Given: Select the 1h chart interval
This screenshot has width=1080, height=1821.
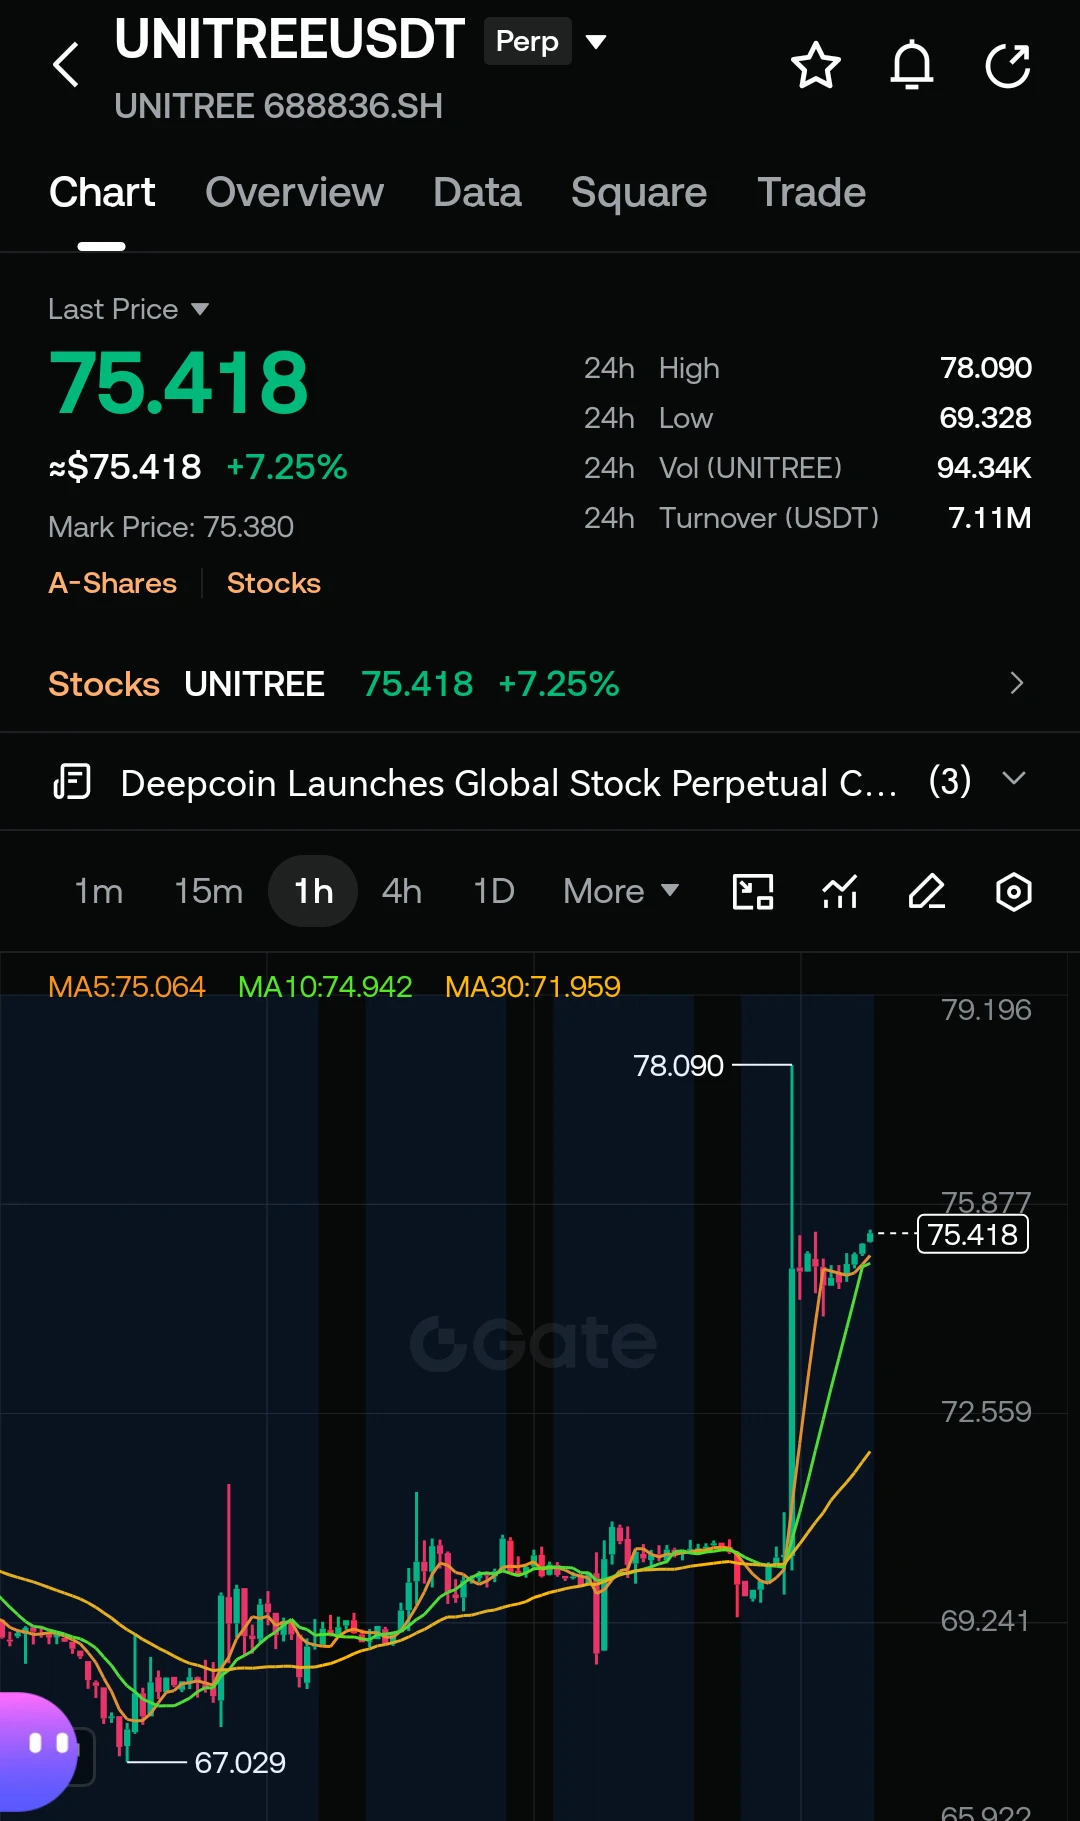Looking at the screenshot, I should [x=313, y=891].
